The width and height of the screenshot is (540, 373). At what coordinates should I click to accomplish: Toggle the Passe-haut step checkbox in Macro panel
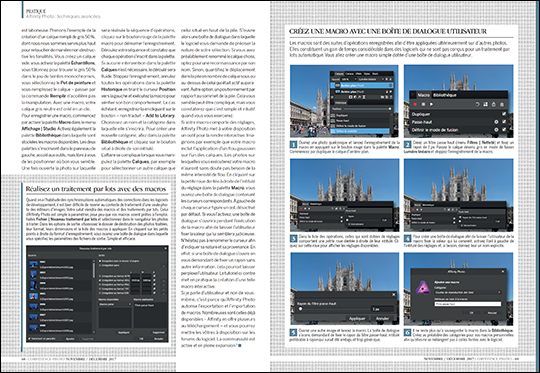click(504, 122)
